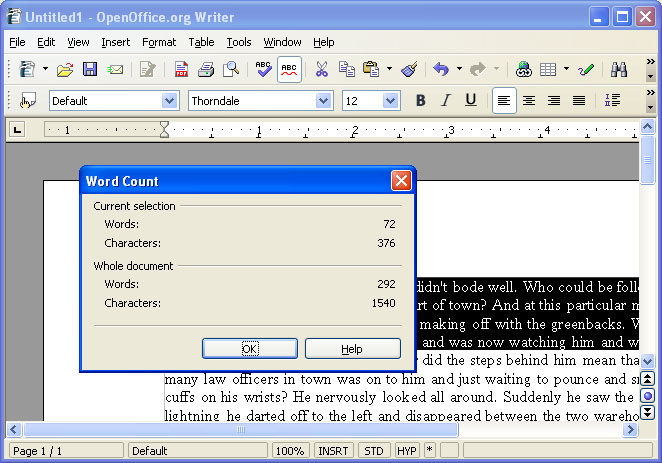Click the Cut scissors icon
662x463 pixels.
322,70
